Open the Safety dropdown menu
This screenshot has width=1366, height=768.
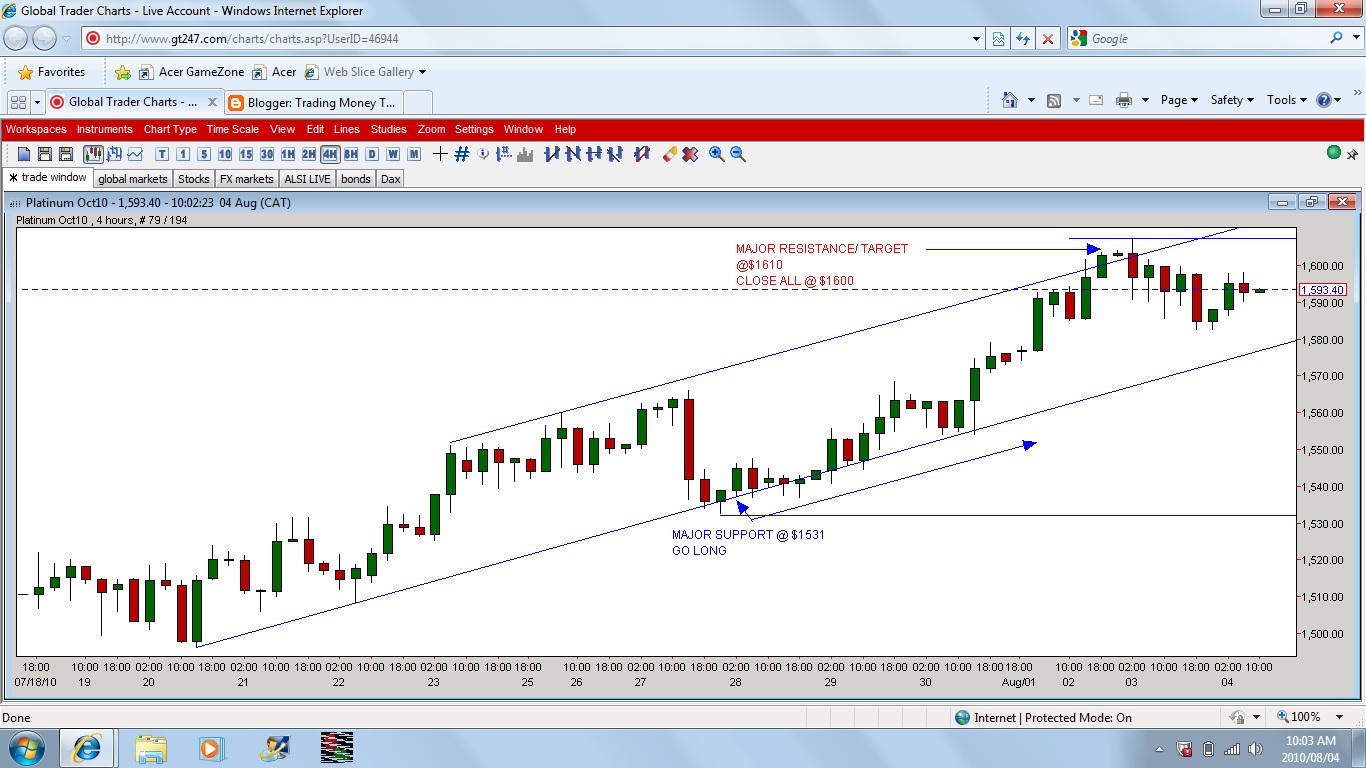(x=1232, y=100)
